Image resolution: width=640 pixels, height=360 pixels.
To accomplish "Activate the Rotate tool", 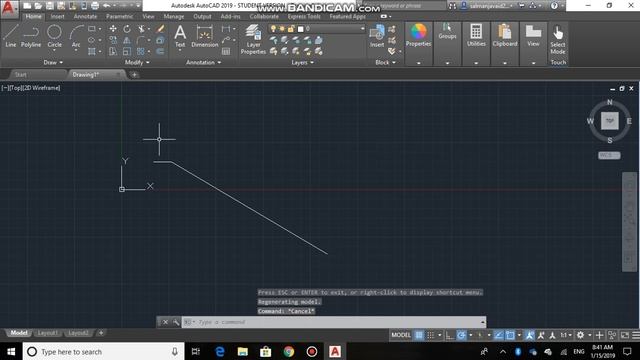I will tap(127, 29).
